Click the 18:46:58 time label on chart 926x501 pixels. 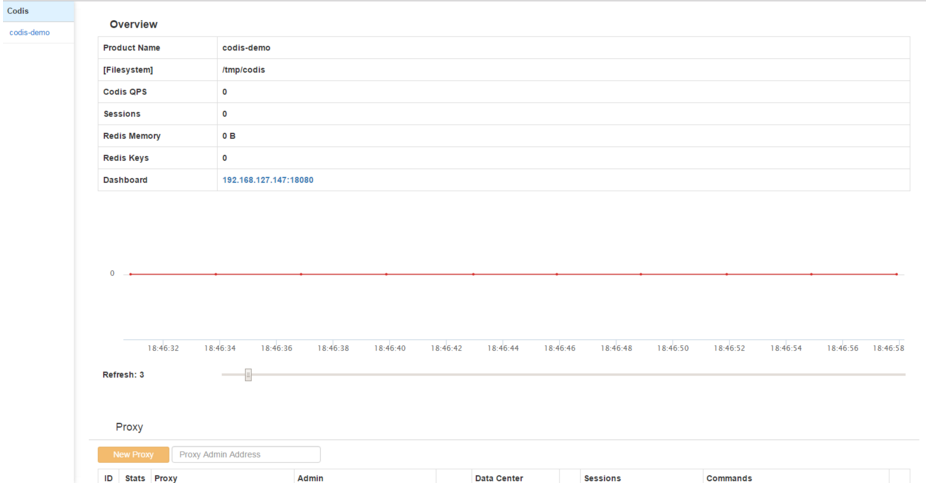coord(888,348)
